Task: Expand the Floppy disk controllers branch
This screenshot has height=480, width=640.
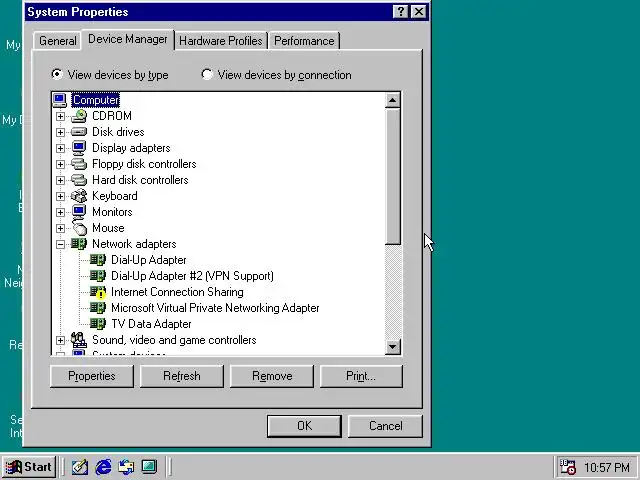Action: point(60,164)
